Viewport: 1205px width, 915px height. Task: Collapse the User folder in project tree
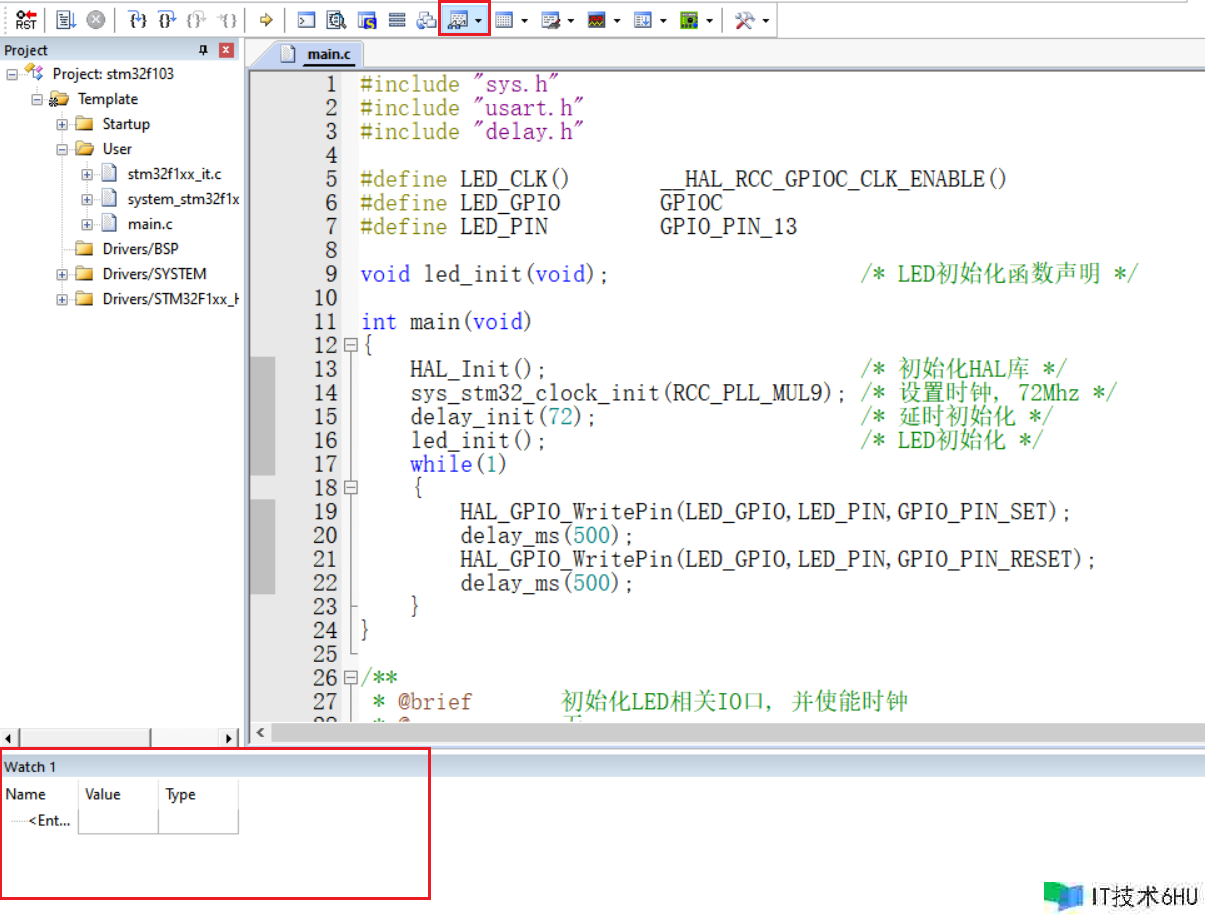point(62,149)
